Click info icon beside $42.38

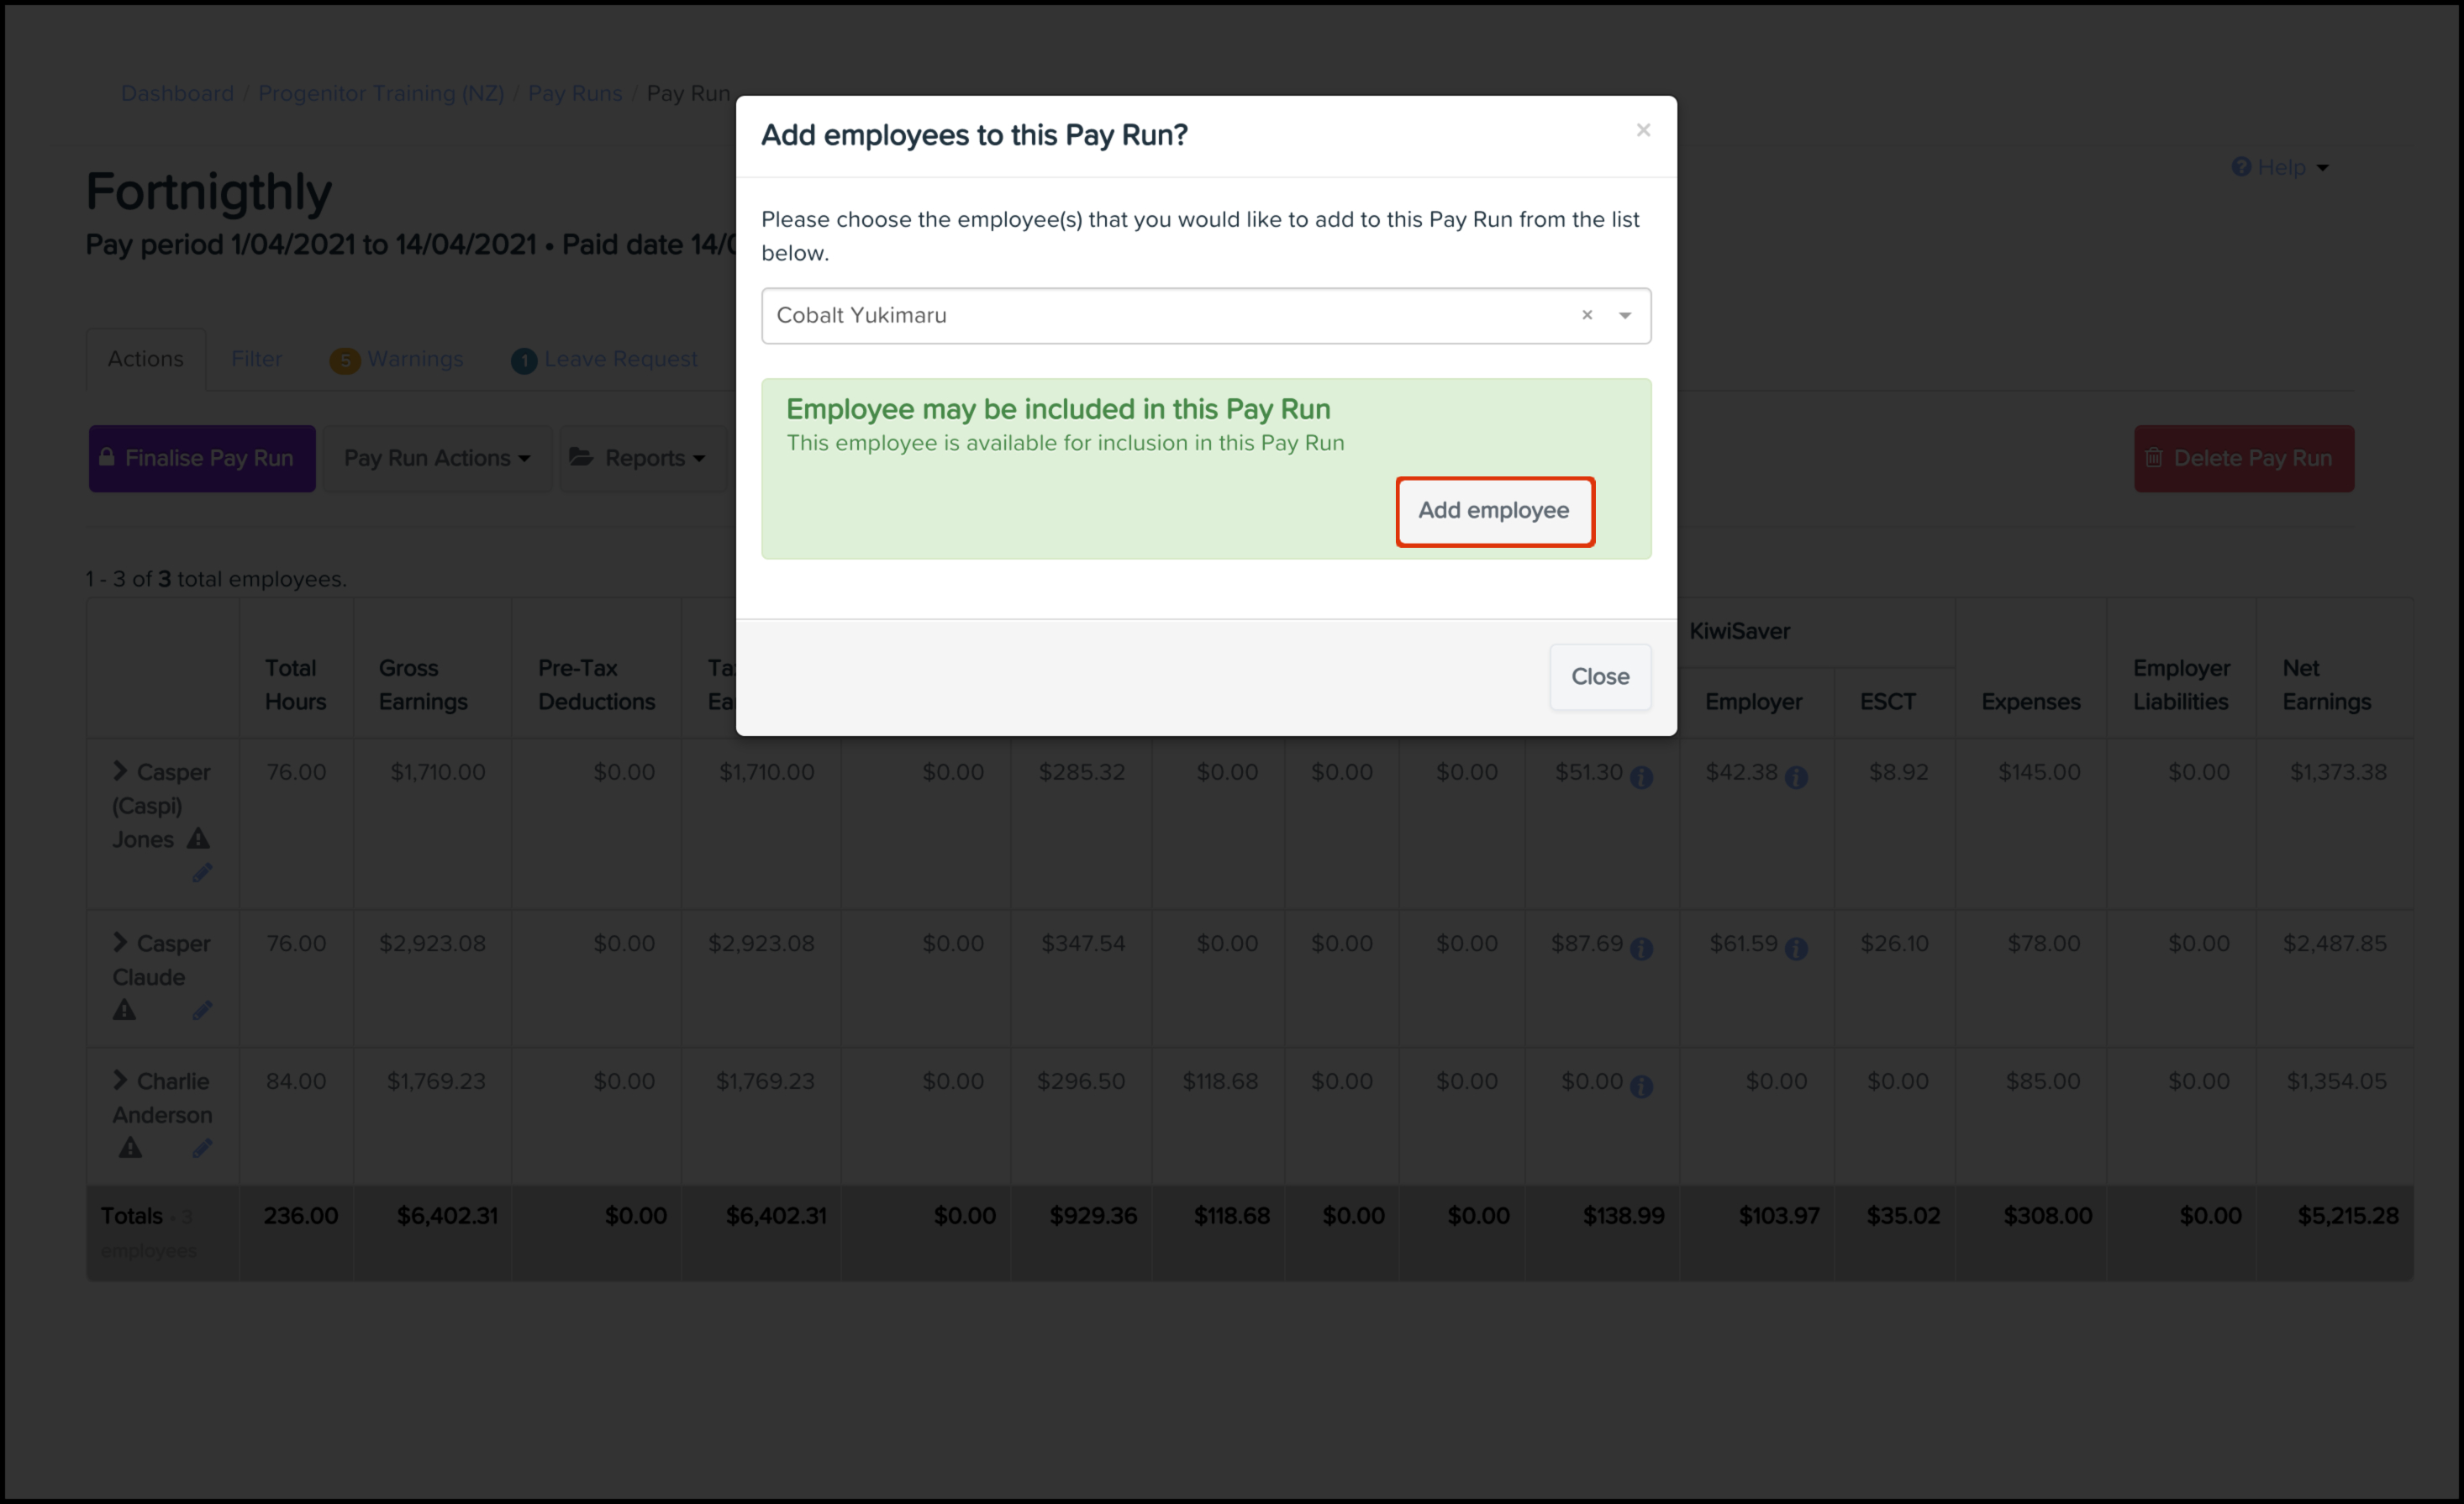tap(1796, 778)
